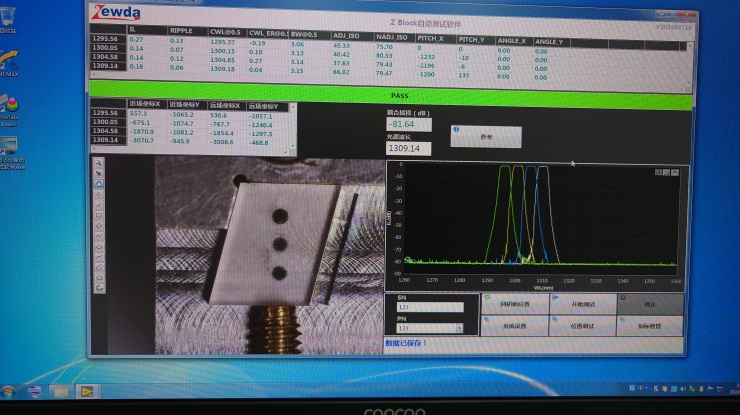This screenshot has width=740, height=415.
Task: Click the 位置调试 position debug button
Action: click(x=582, y=326)
